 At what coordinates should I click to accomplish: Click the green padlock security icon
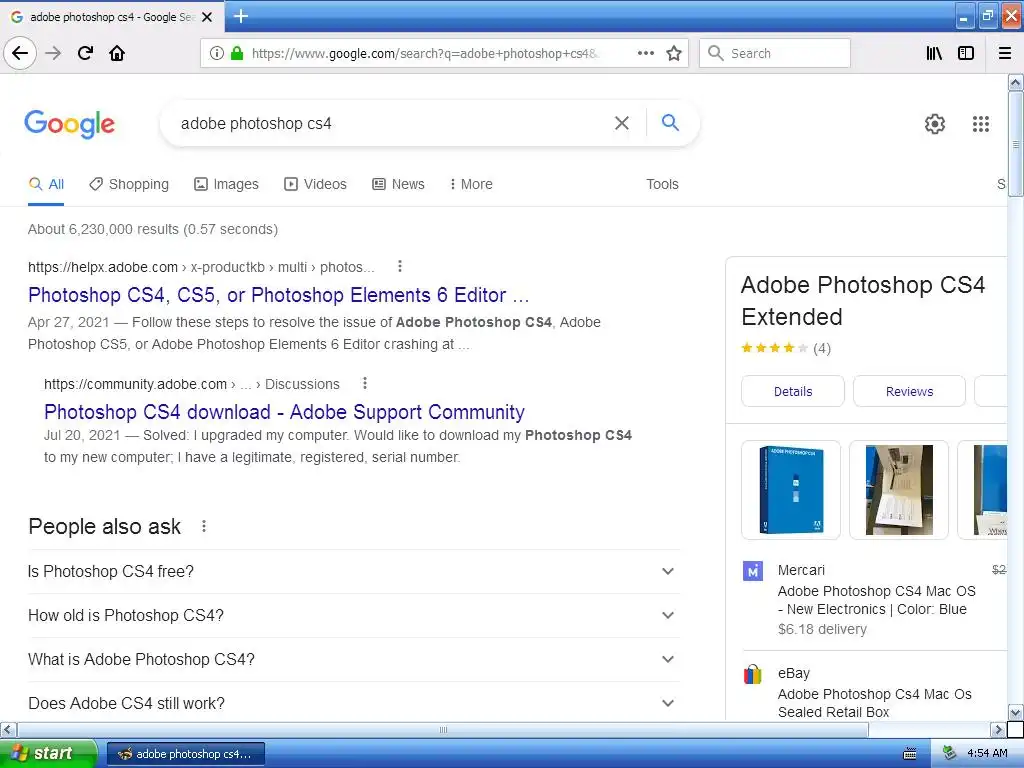[237, 53]
